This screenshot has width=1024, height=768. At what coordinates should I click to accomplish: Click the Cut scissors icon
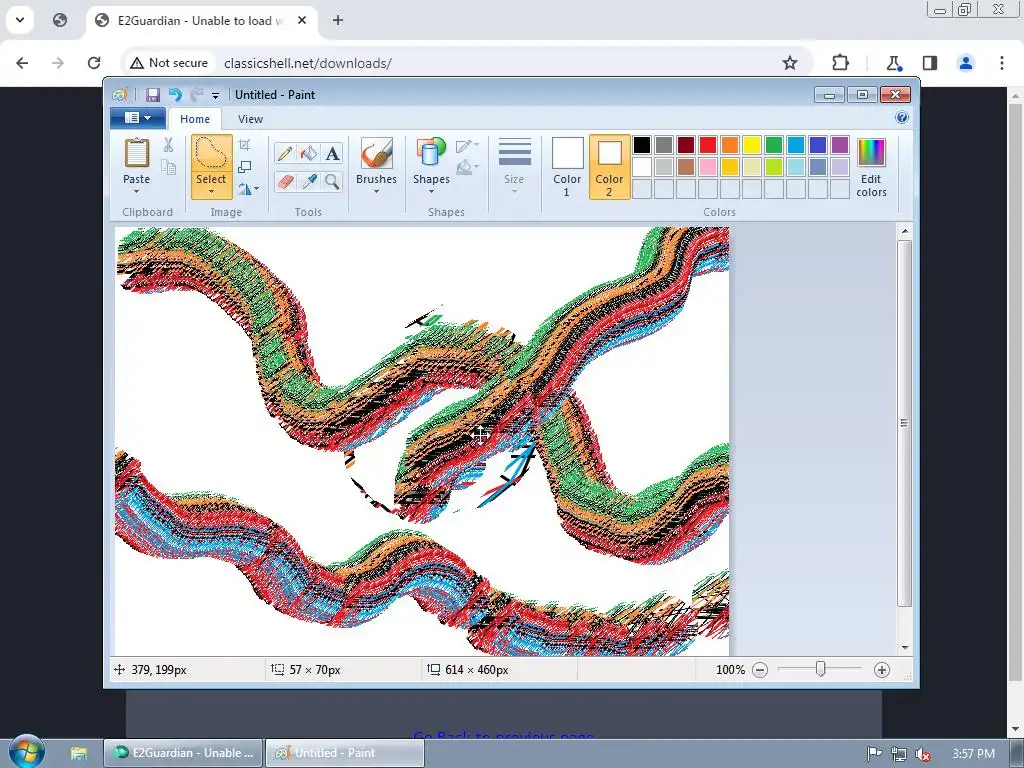(x=168, y=145)
